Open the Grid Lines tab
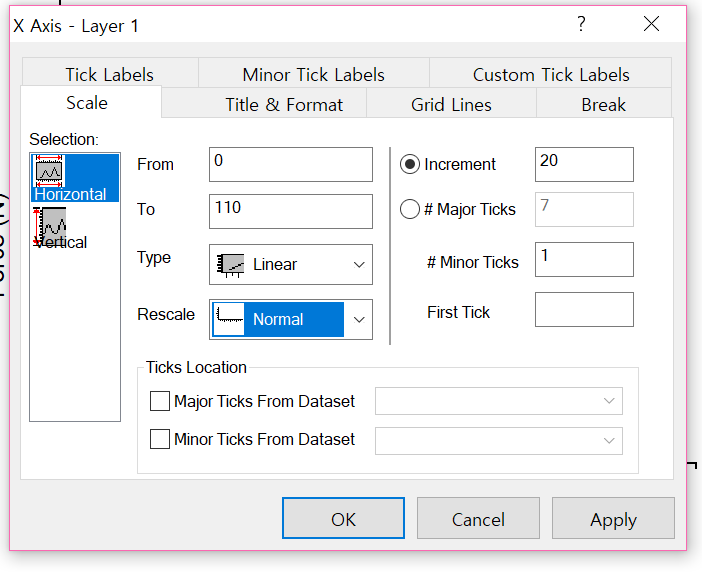Image resolution: width=702 pixels, height=572 pixels. pyautogui.click(x=451, y=104)
